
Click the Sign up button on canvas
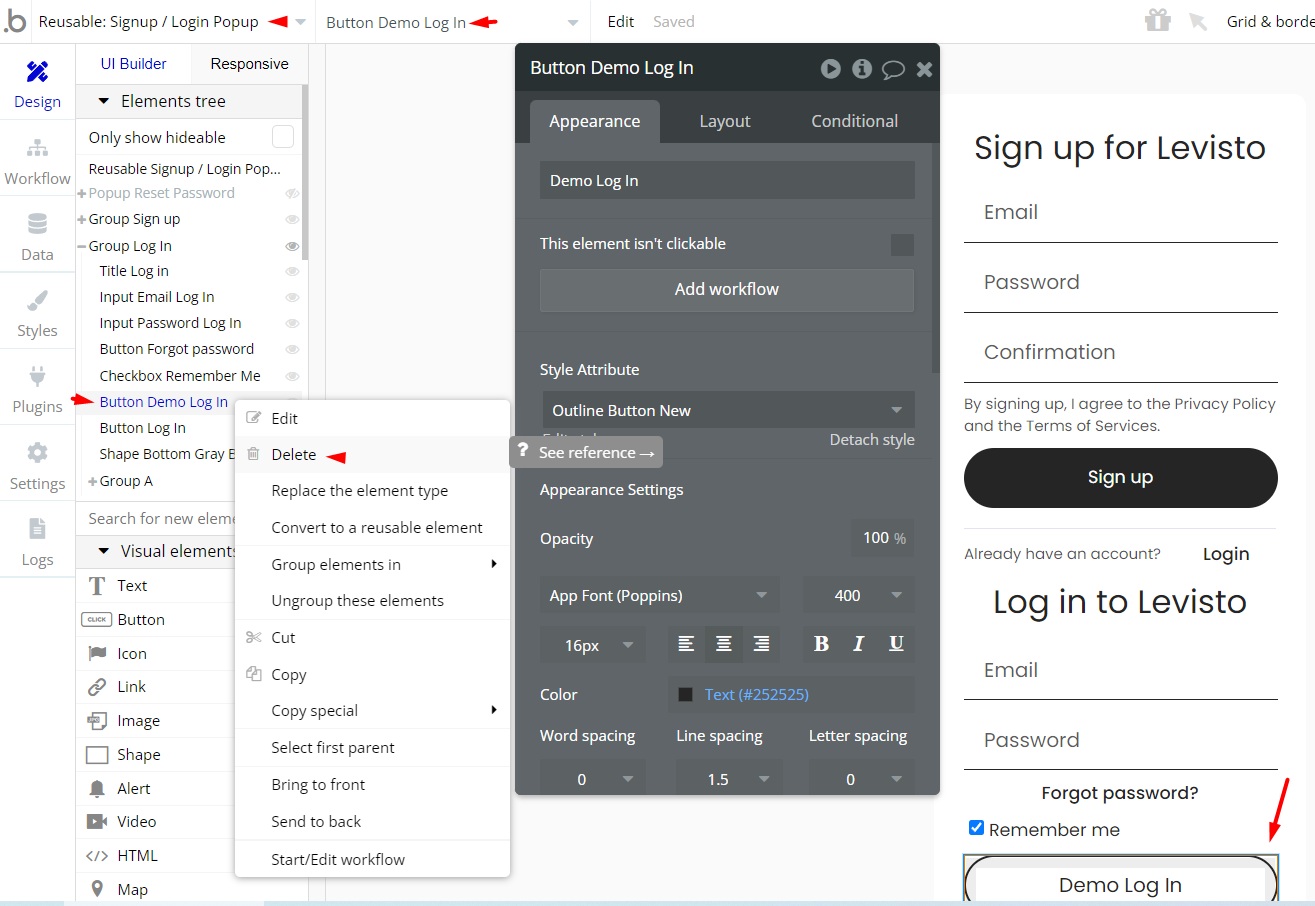point(1121,477)
